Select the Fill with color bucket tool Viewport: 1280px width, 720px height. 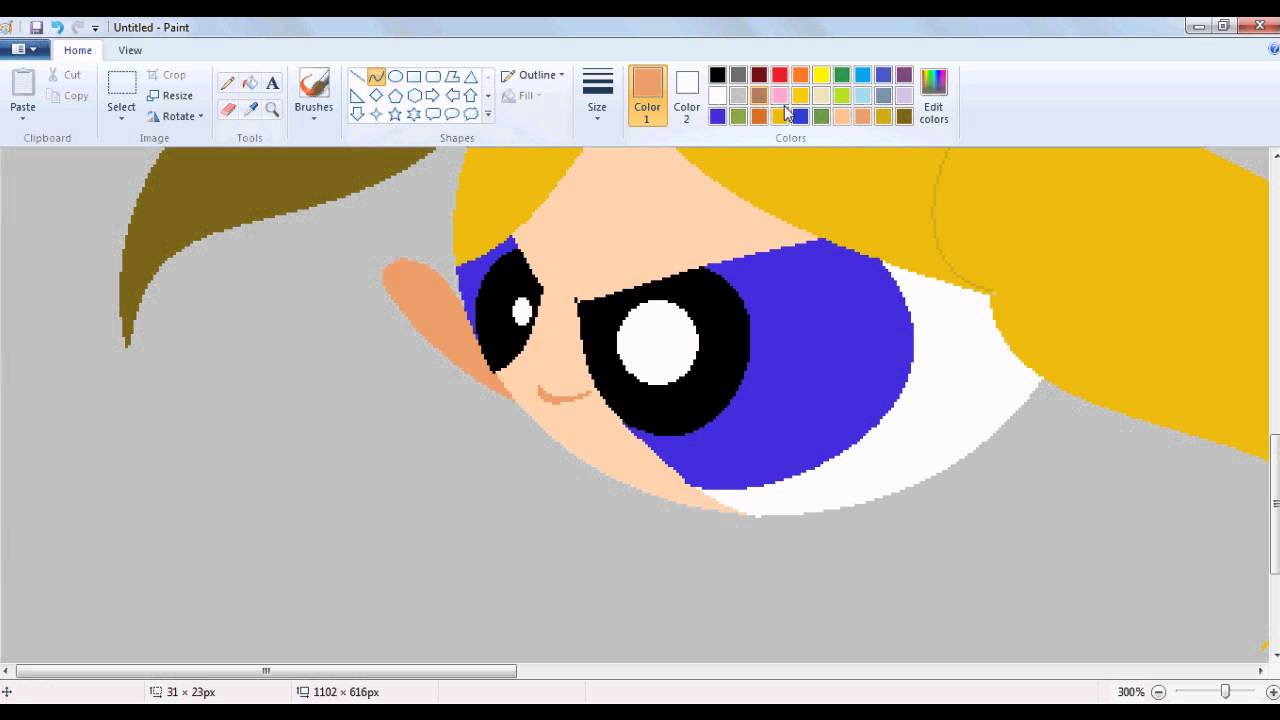click(x=250, y=84)
